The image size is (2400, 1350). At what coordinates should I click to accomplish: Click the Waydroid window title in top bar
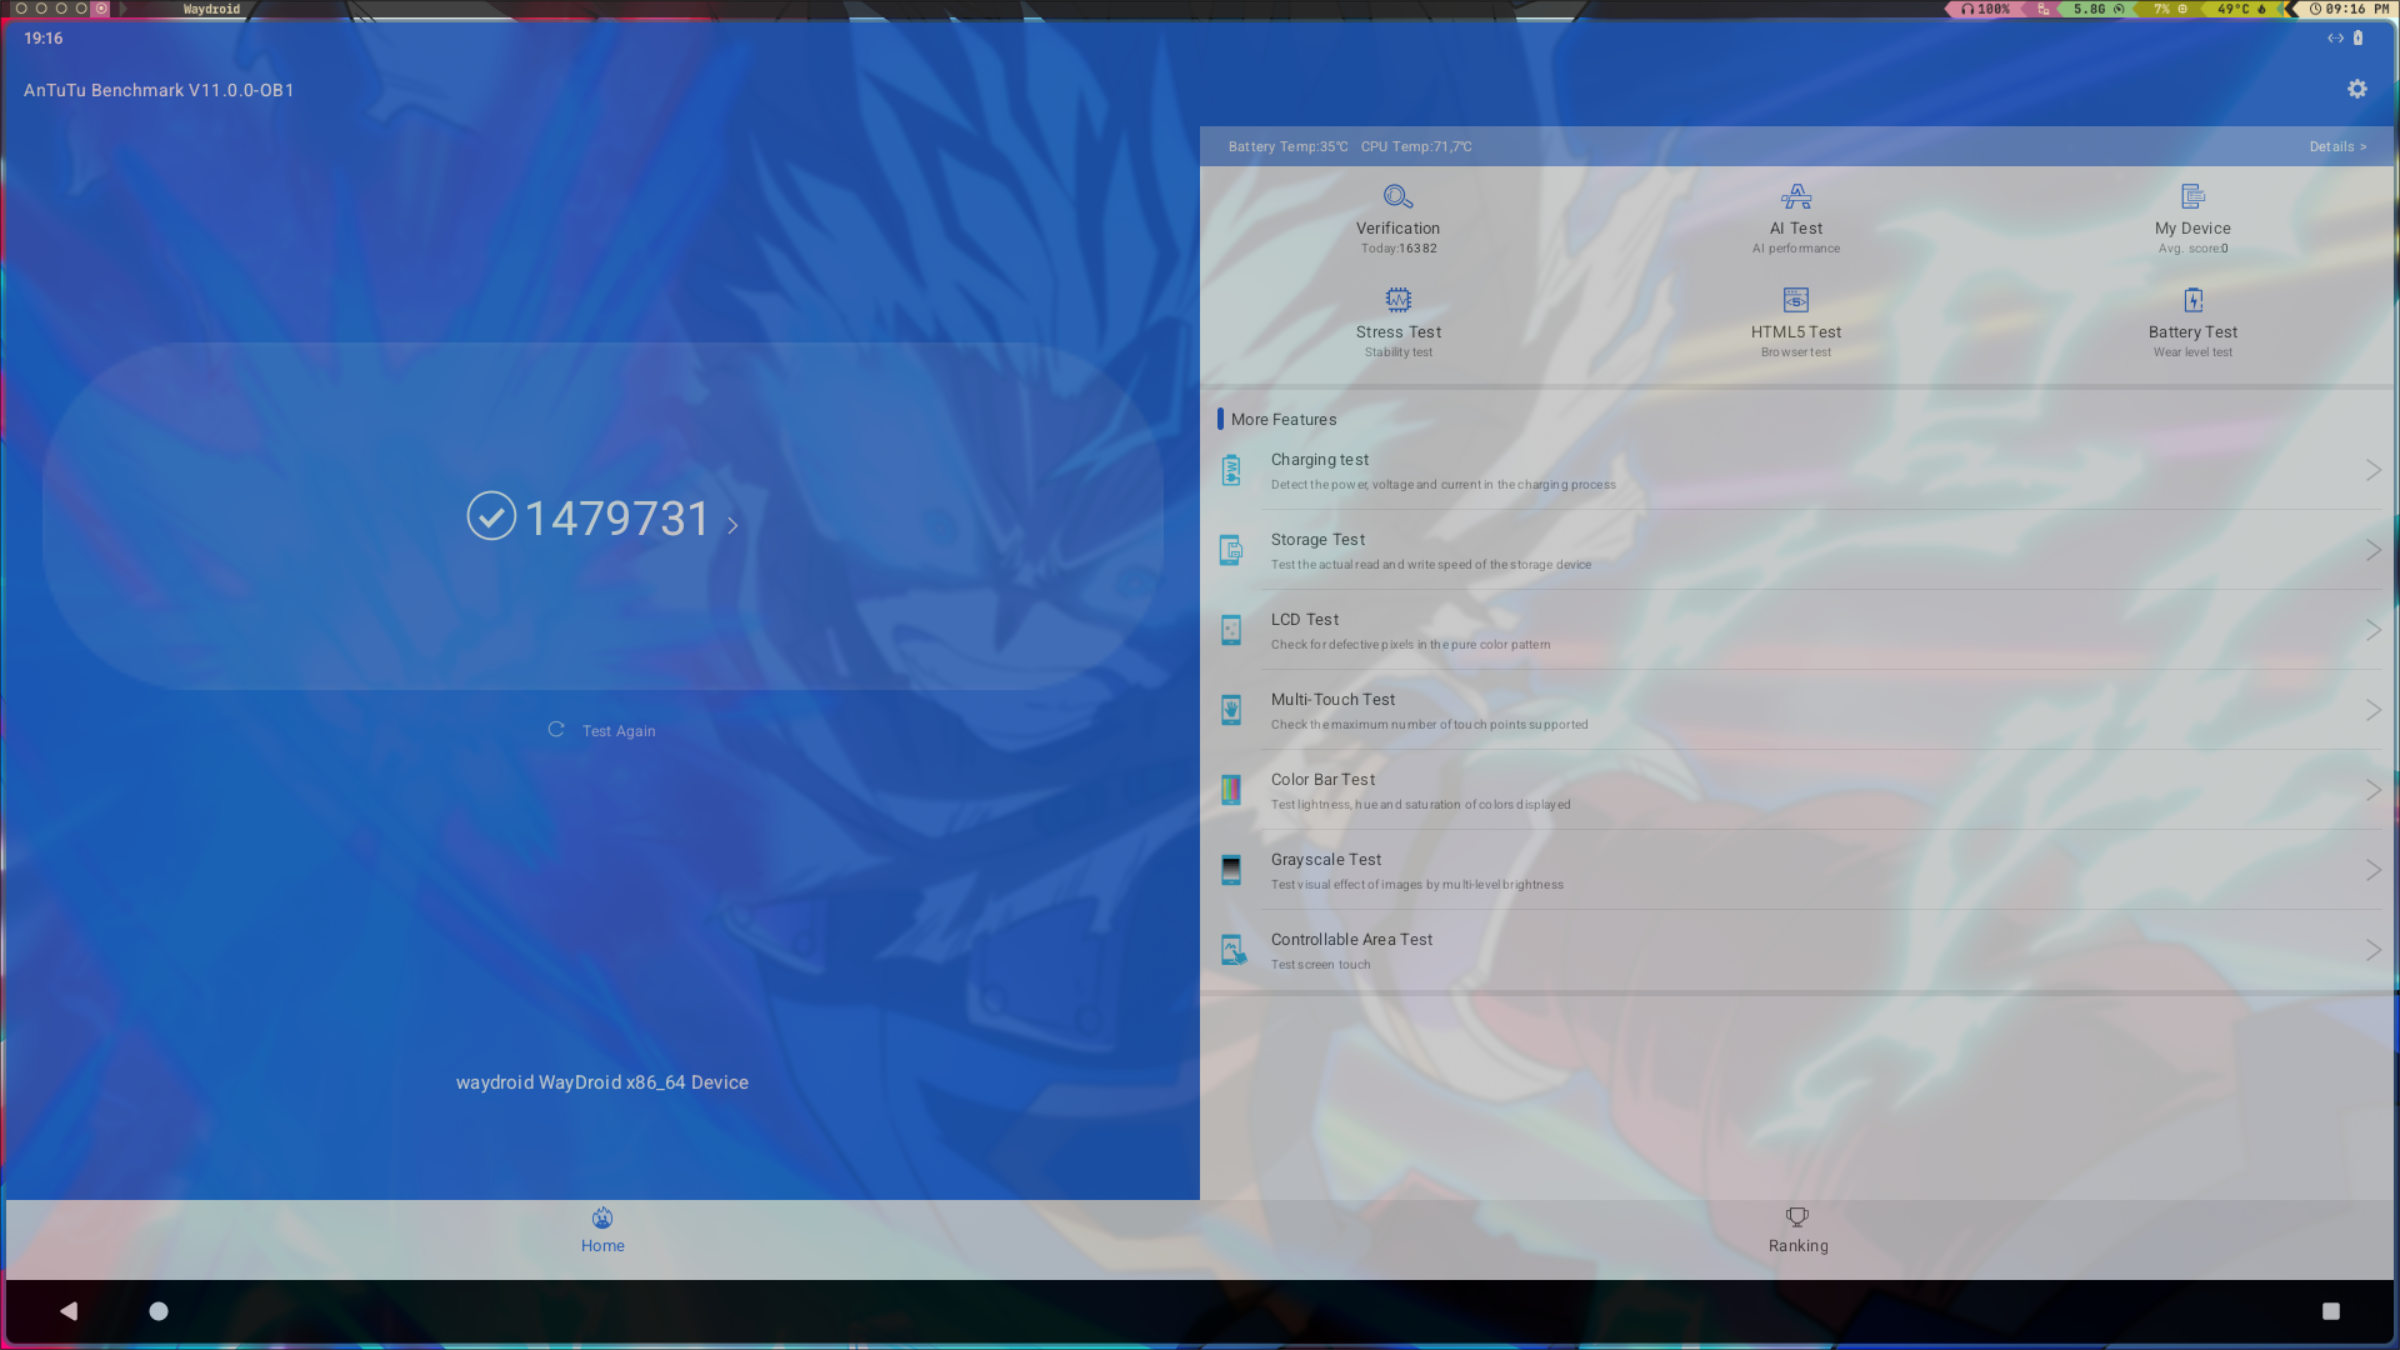point(211,9)
